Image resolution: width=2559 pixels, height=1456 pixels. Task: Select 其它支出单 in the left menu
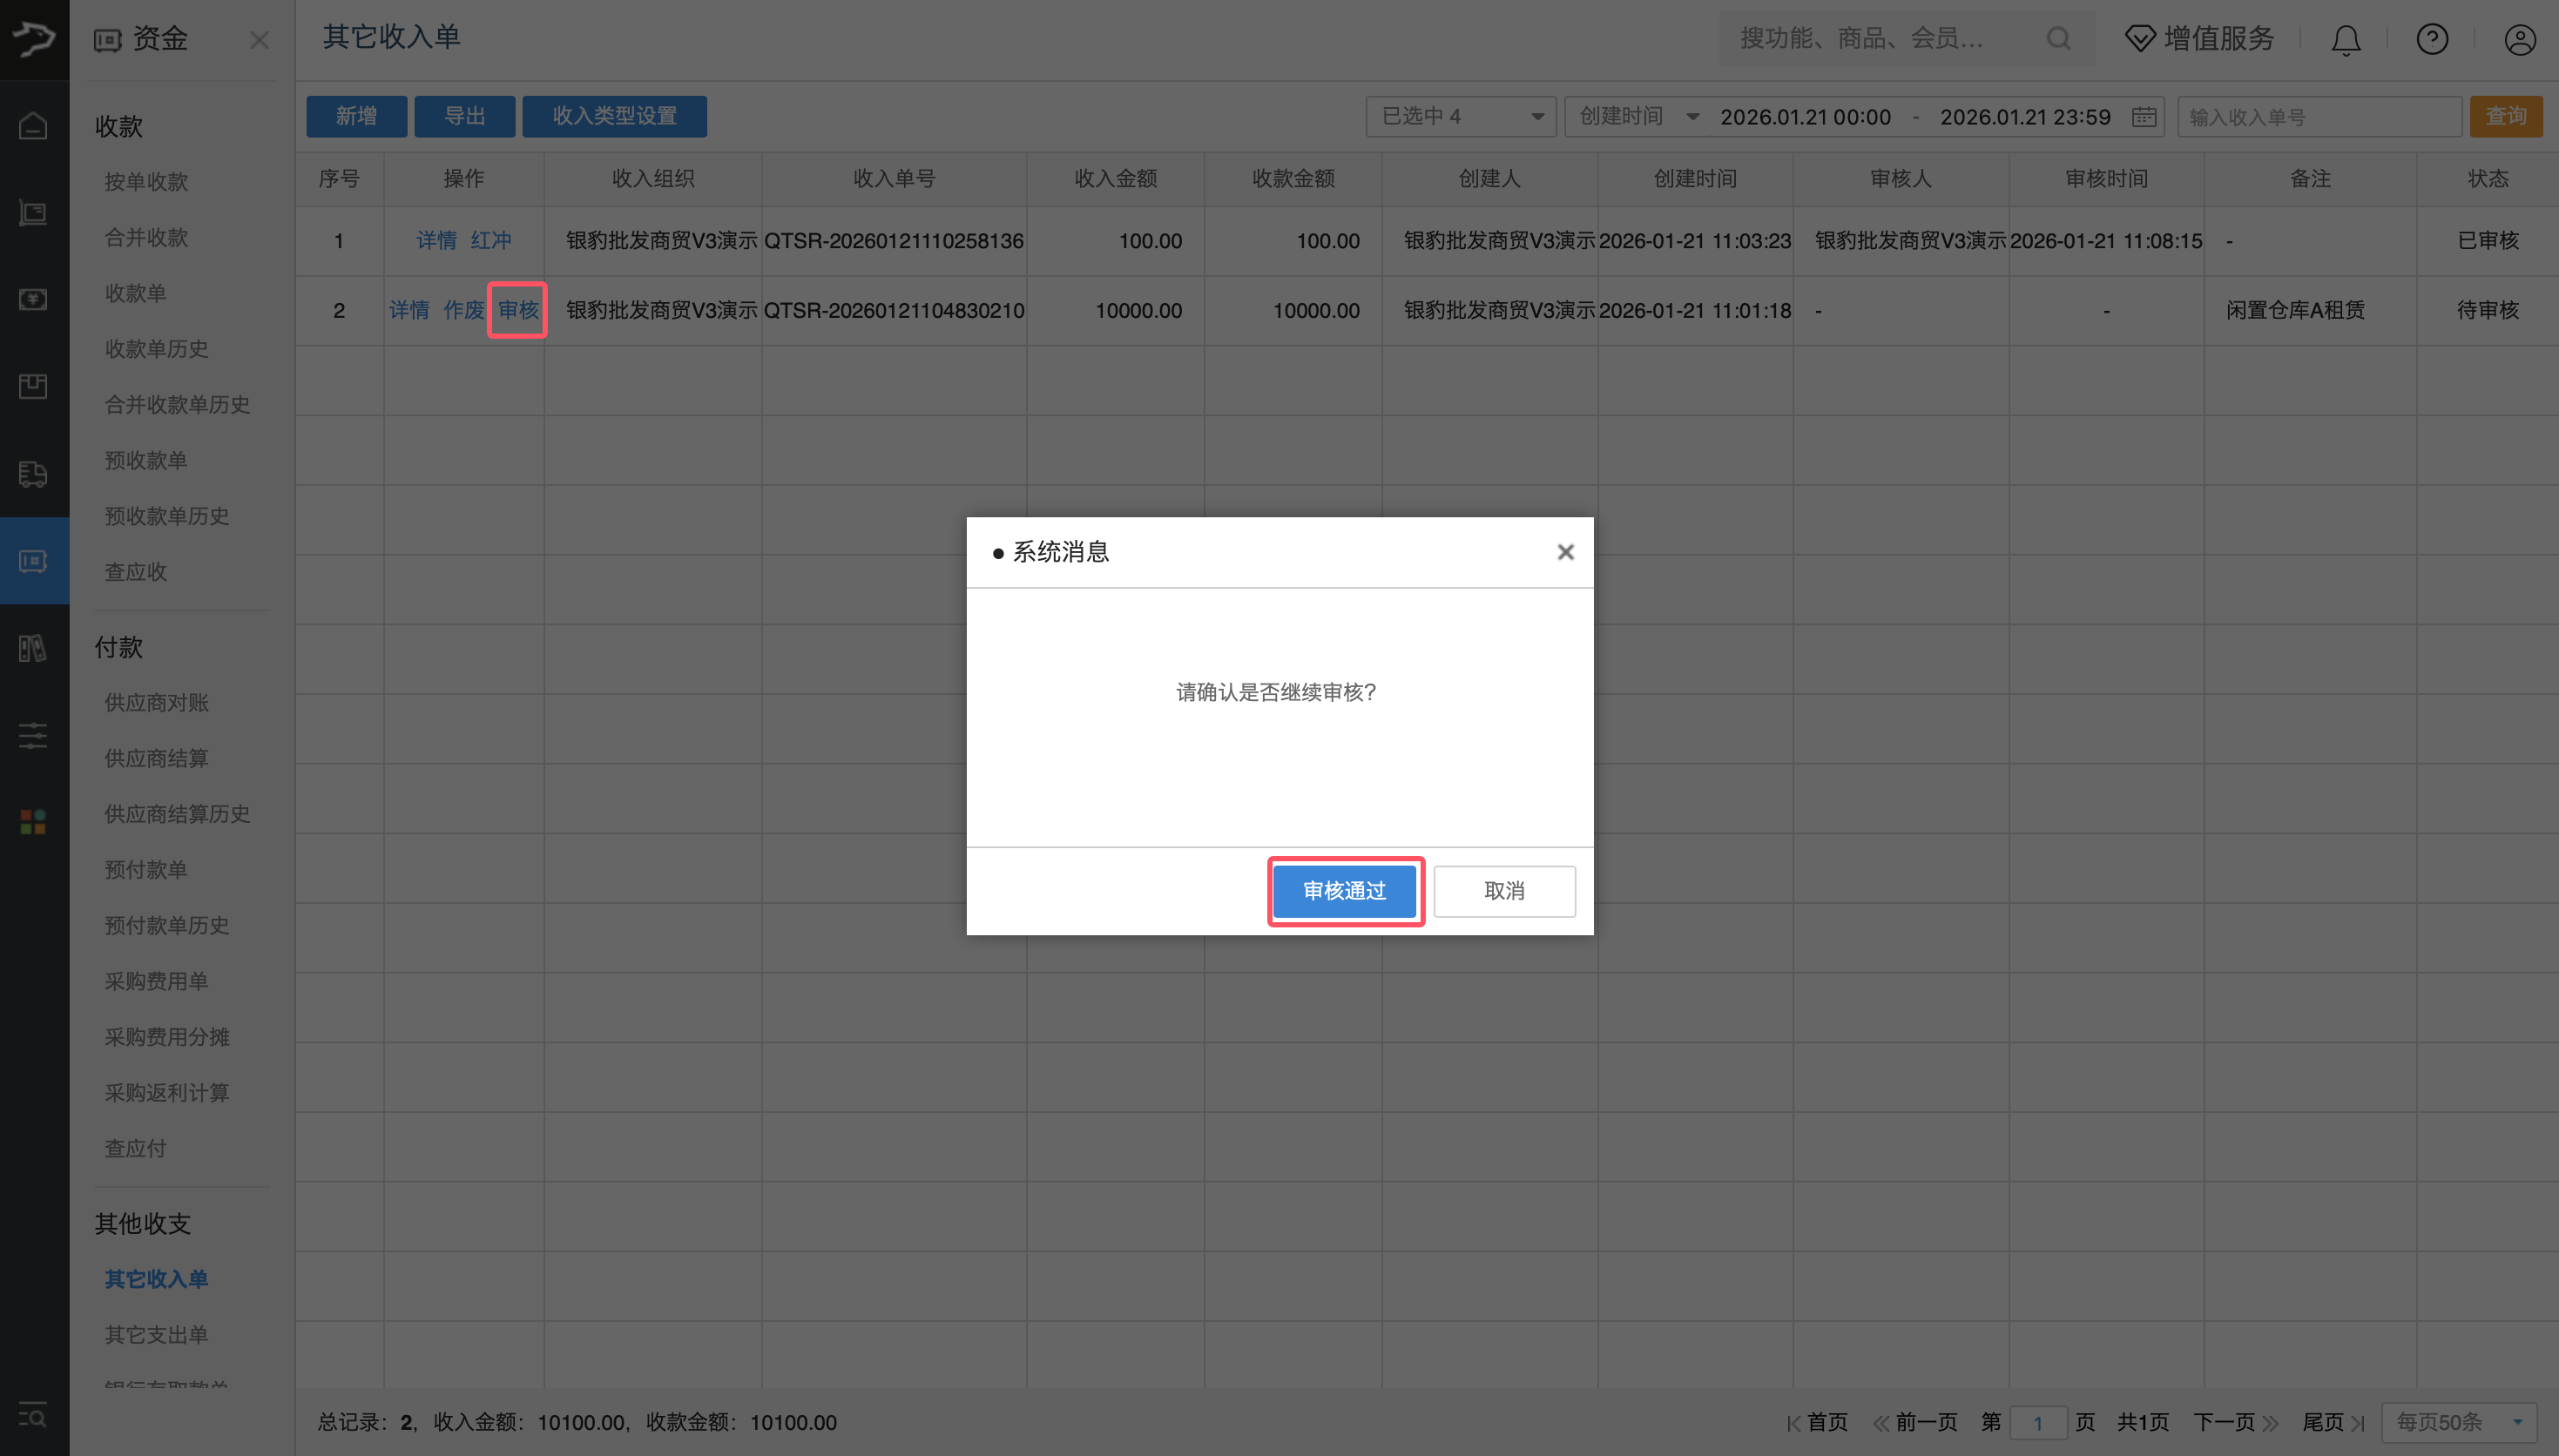pos(155,1334)
